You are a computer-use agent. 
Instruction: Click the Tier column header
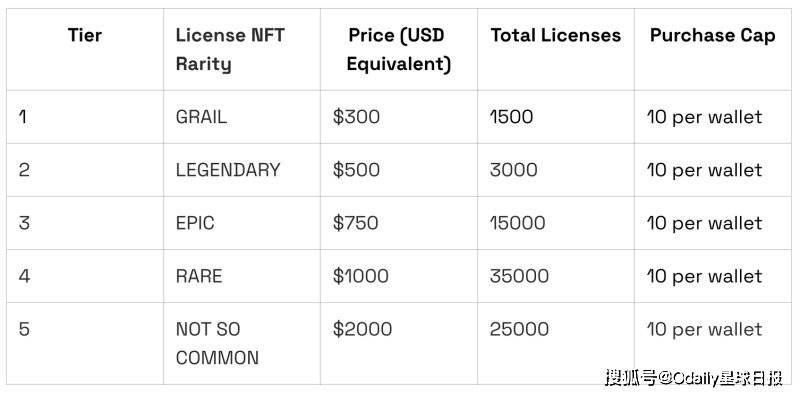tap(85, 35)
